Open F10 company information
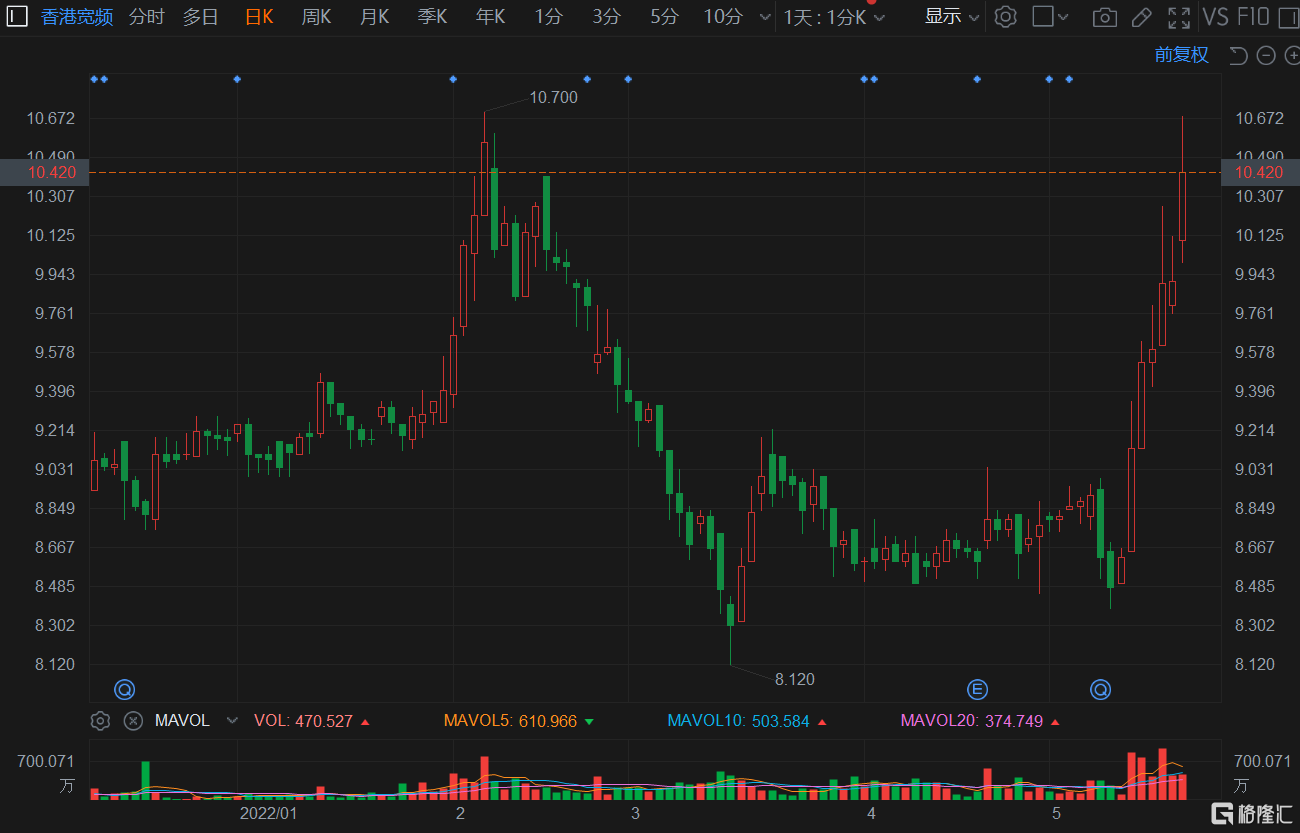This screenshot has width=1300, height=833. coord(1253,17)
